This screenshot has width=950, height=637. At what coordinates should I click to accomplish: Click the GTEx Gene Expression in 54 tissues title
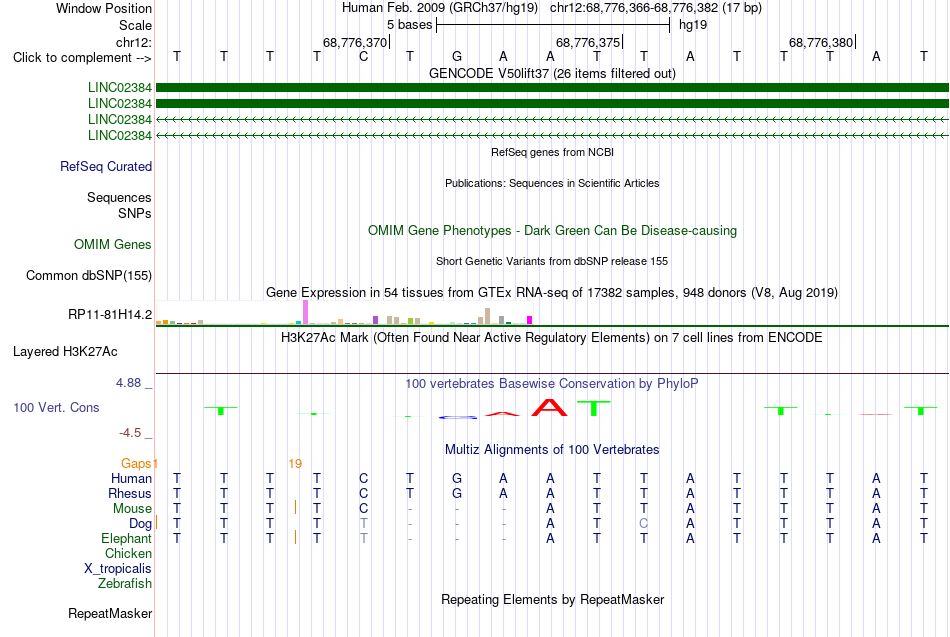pyautogui.click(x=552, y=293)
